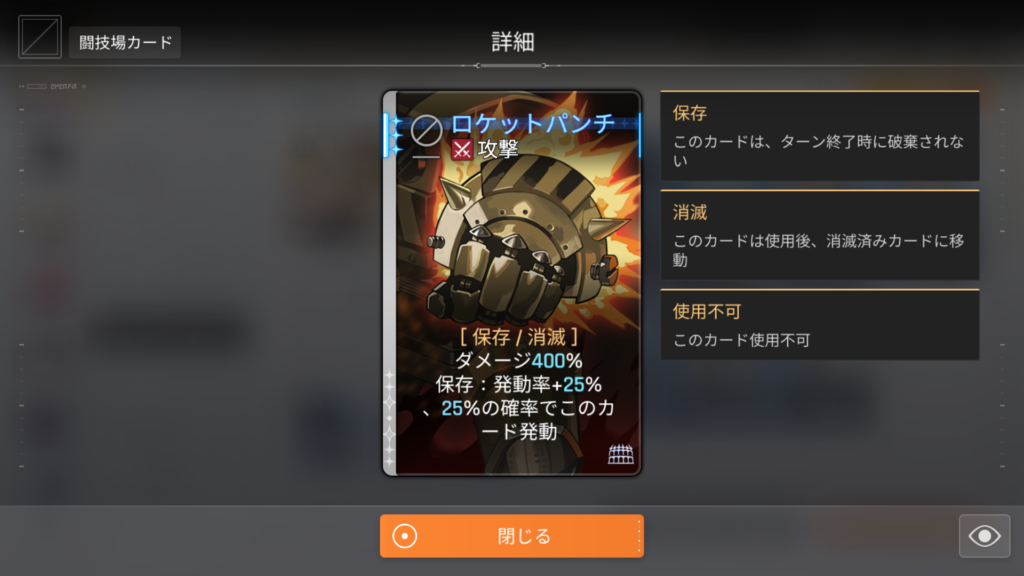Click the [保存 / 消滅] keyword text on card
The height and width of the screenshot is (576, 1024).
pos(519,337)
